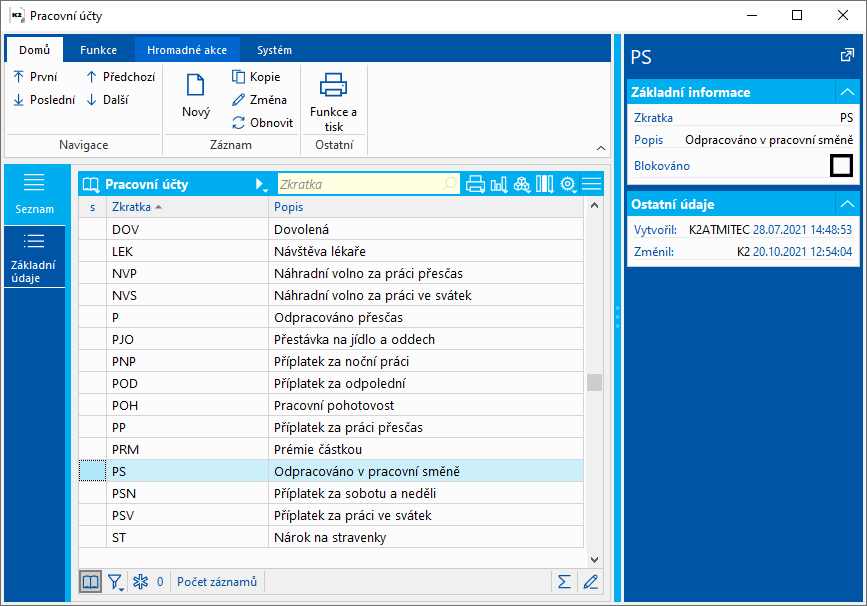Select the POH Pracovní pohotovost row
The image size is (867, 606).
(x=331, y=405)
